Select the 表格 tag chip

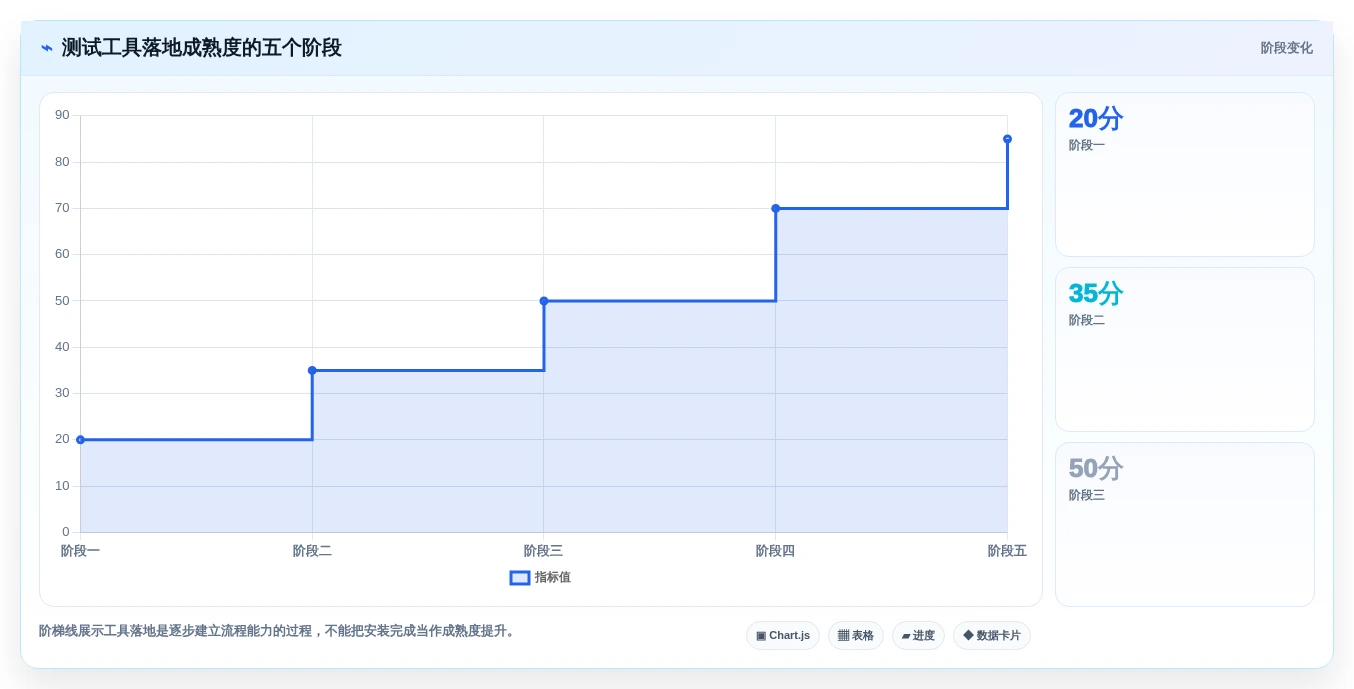tap(856, 636)
